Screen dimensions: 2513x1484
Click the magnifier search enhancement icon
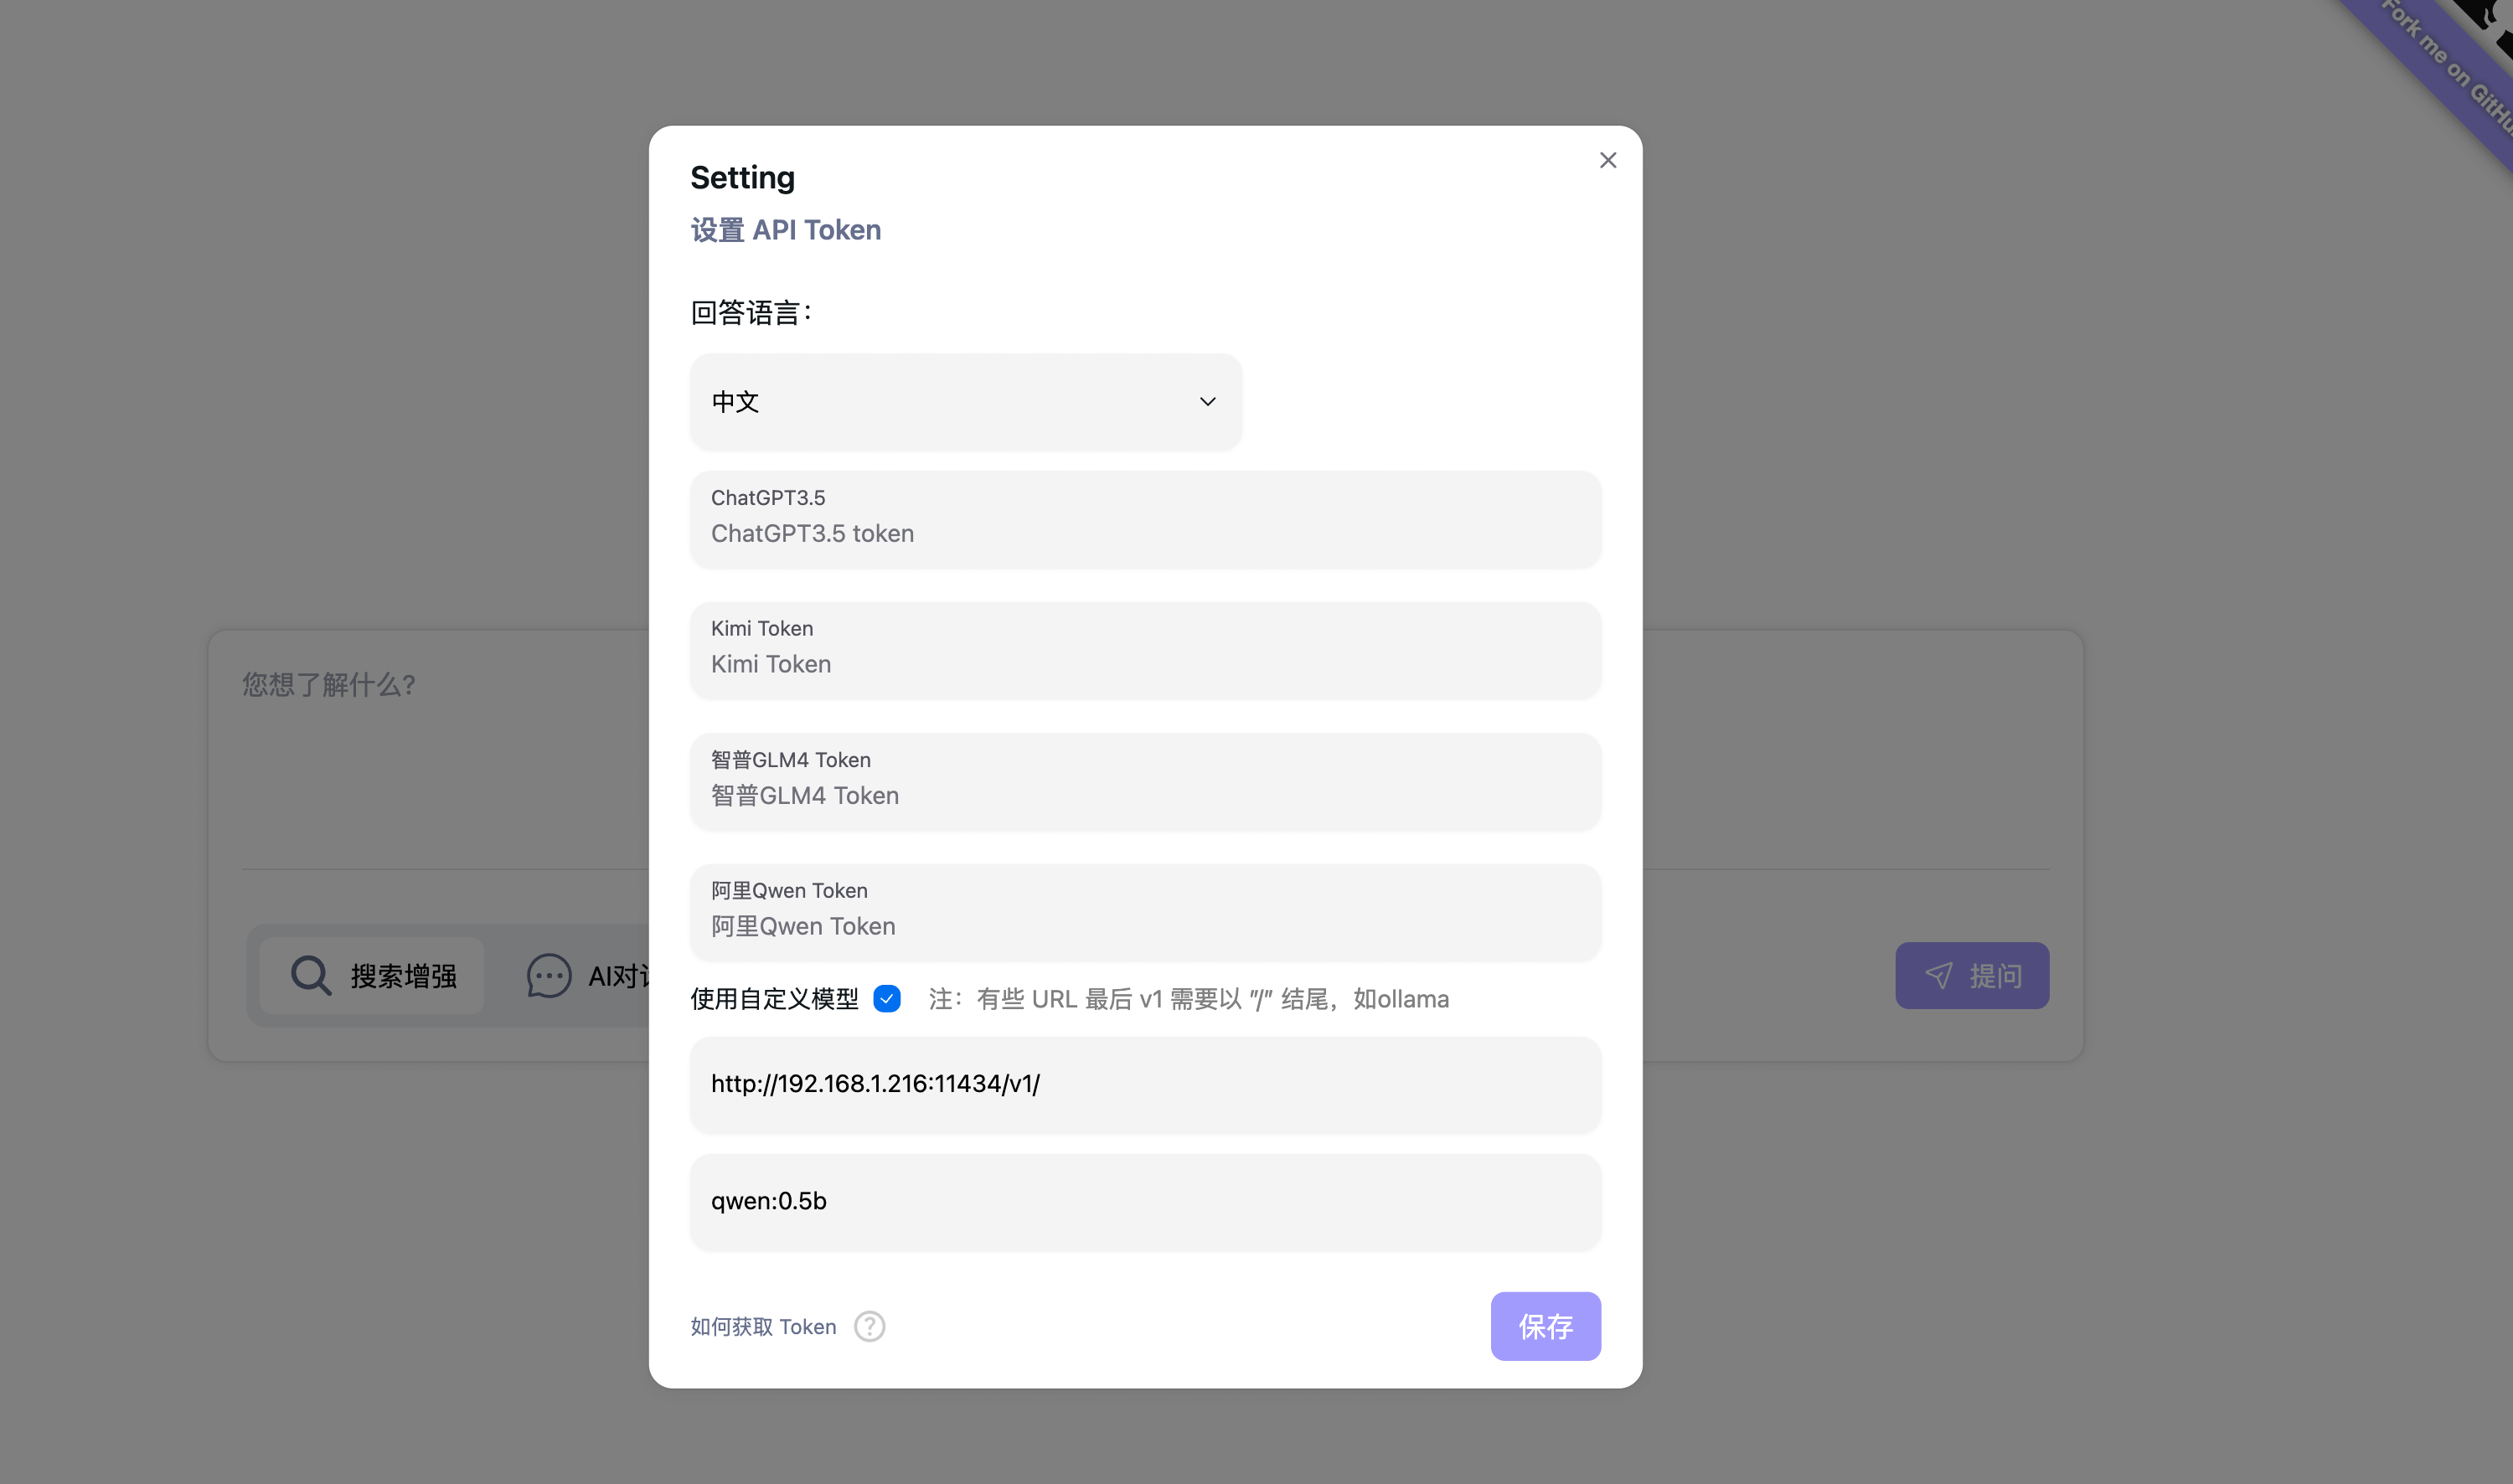[x=310, y=975]
